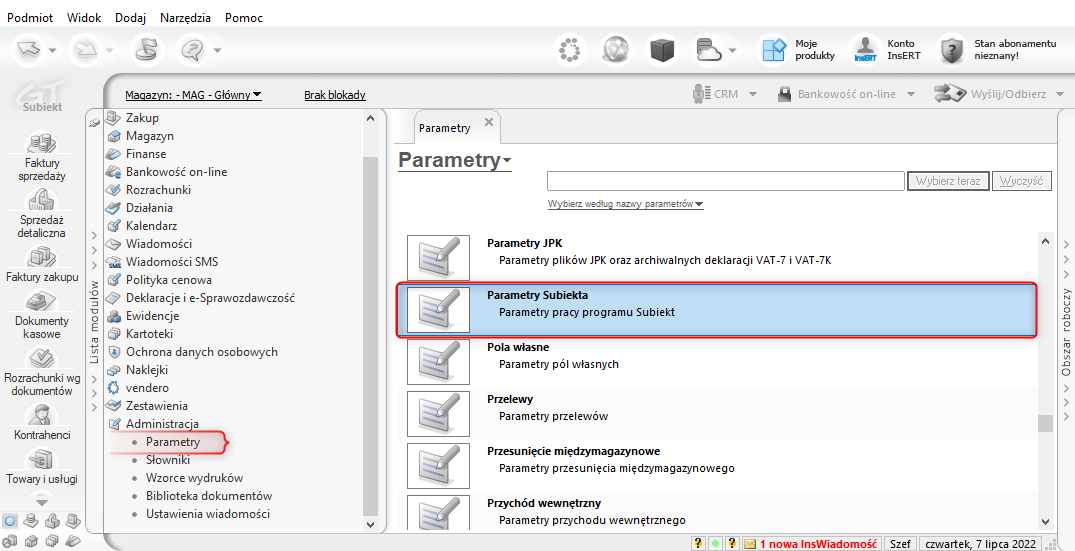Click green status dot in status bar
The height and width of the screenshot is (551, 1075).
[x=715, y=543]
